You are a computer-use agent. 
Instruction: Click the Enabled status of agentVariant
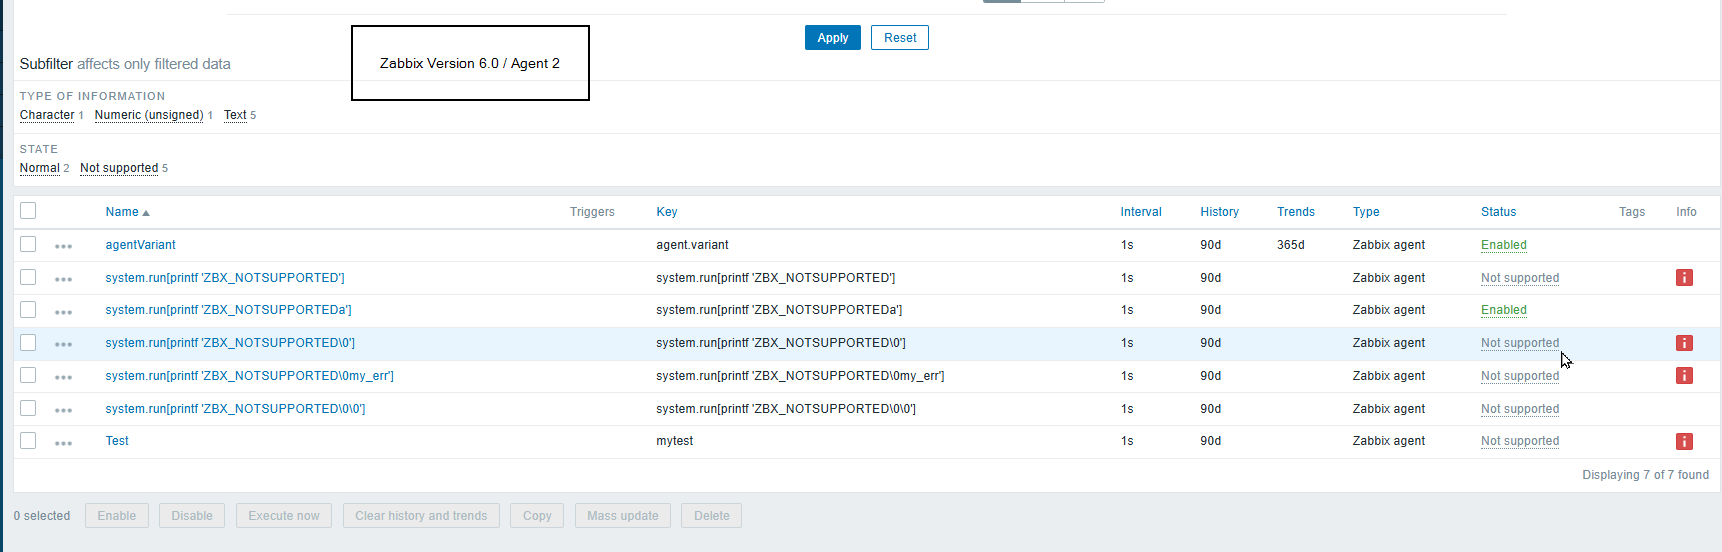pos(1503,245)
